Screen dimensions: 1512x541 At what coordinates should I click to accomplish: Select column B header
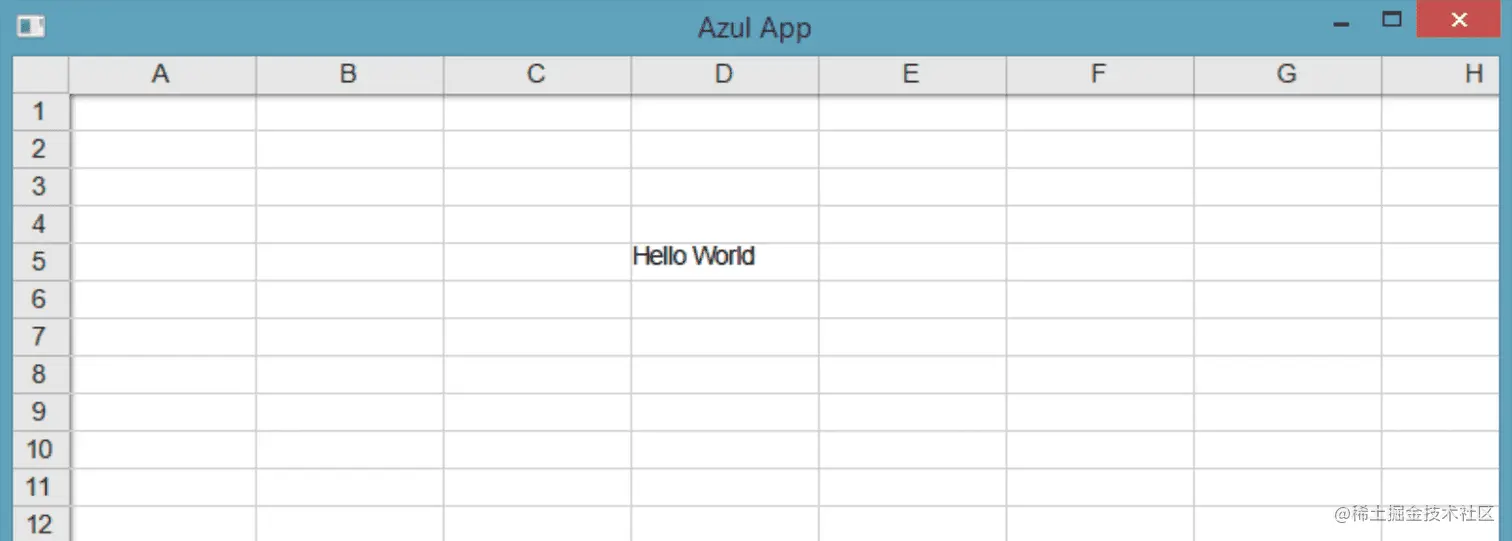[x=349, y=75]
